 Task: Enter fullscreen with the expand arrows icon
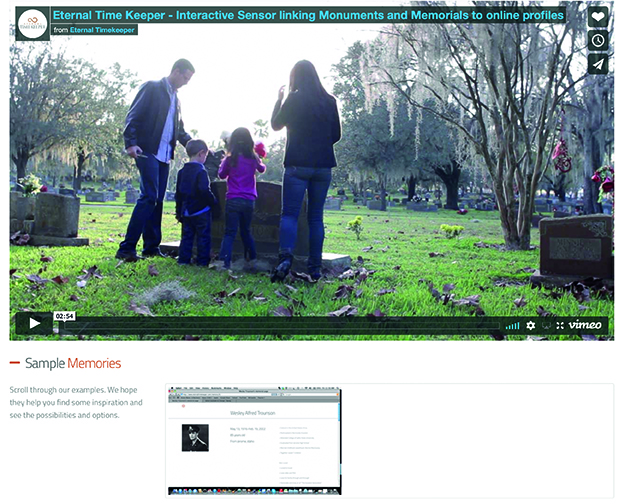[560, 325]
